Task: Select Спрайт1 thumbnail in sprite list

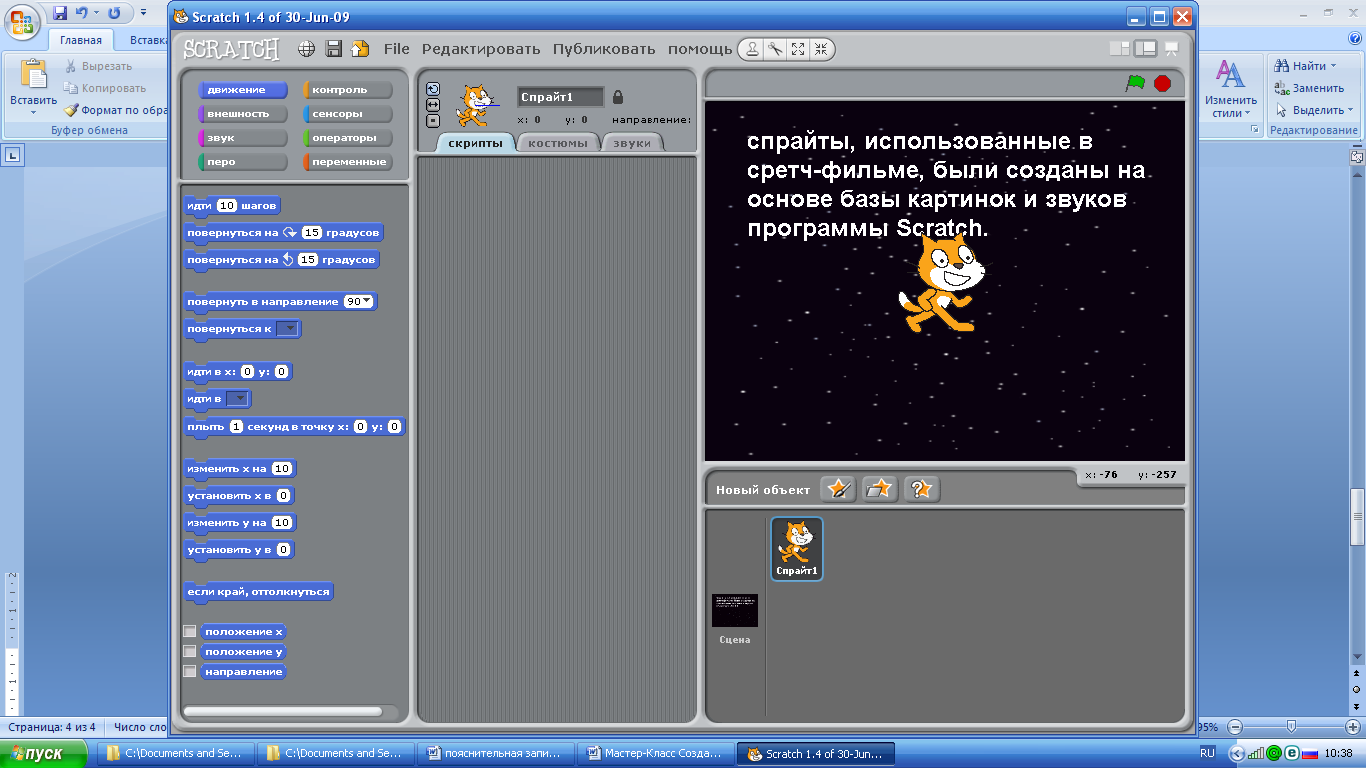Action: pos(797,548)
